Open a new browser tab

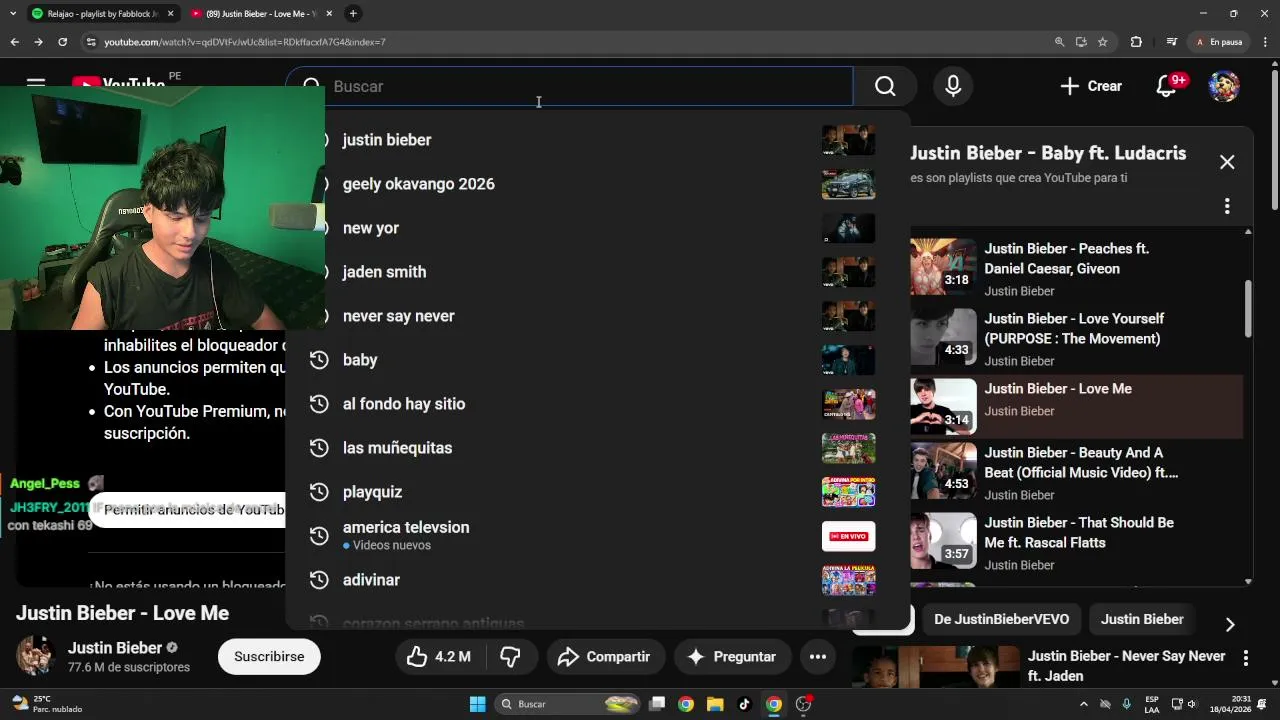[x=353, y=13]
